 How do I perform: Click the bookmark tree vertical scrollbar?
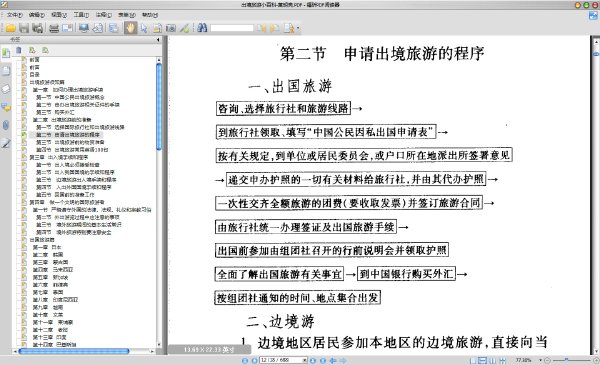pyautogui.click(x=159, y=107)
